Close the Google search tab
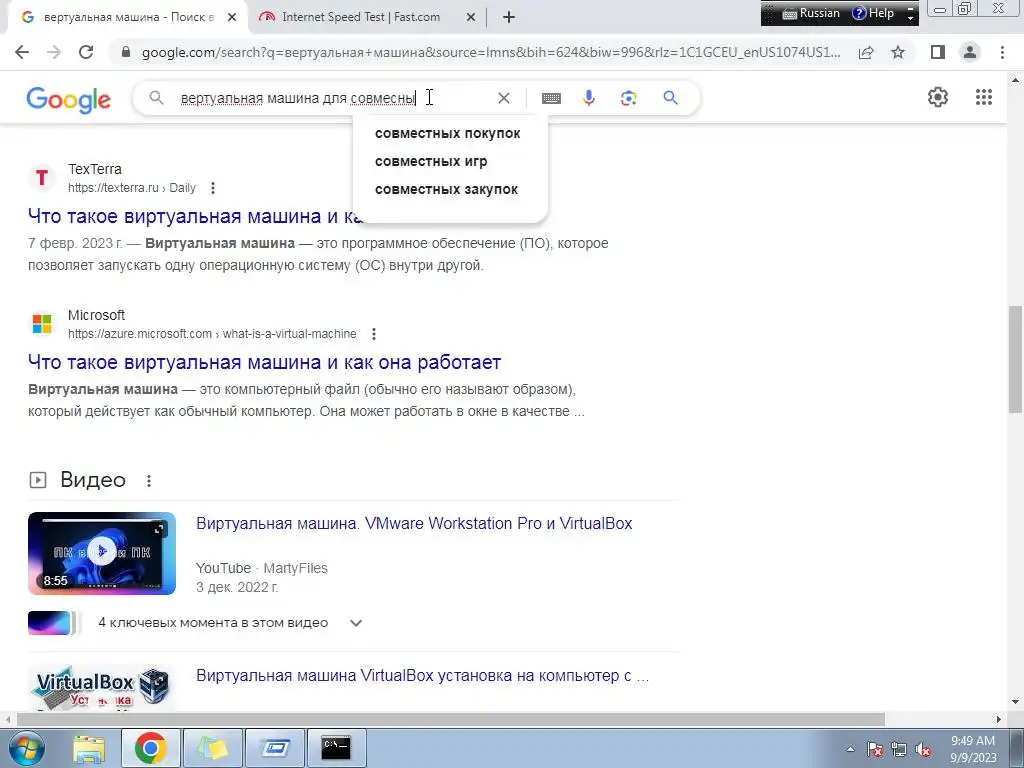 (232, 17)
